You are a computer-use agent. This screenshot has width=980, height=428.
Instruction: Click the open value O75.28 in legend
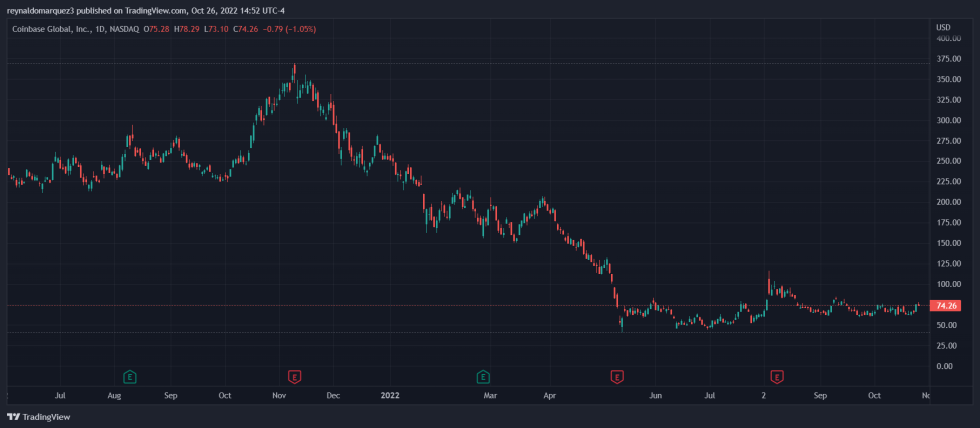point(158,29)
